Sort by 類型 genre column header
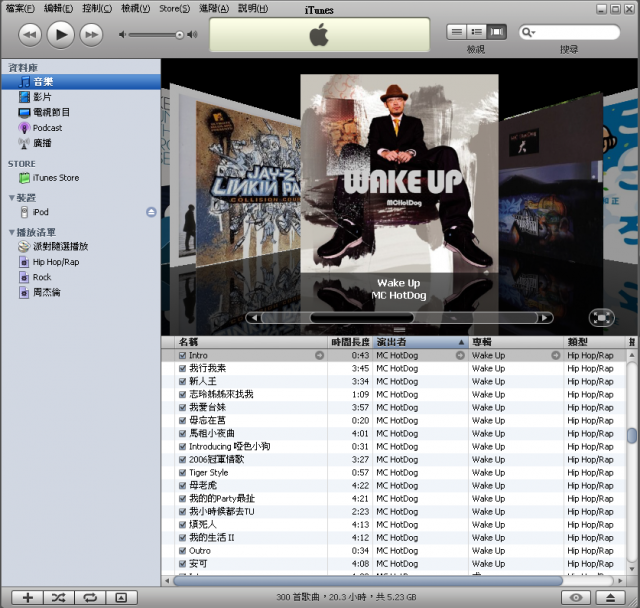The height and width of the screenshot is (608, 640). pyautogui.click(x=595, y=342)
